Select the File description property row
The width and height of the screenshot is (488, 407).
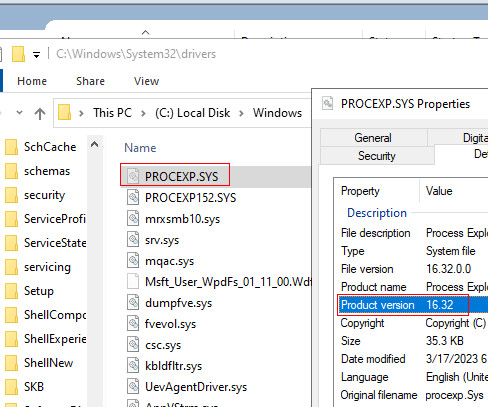[413, 233]
